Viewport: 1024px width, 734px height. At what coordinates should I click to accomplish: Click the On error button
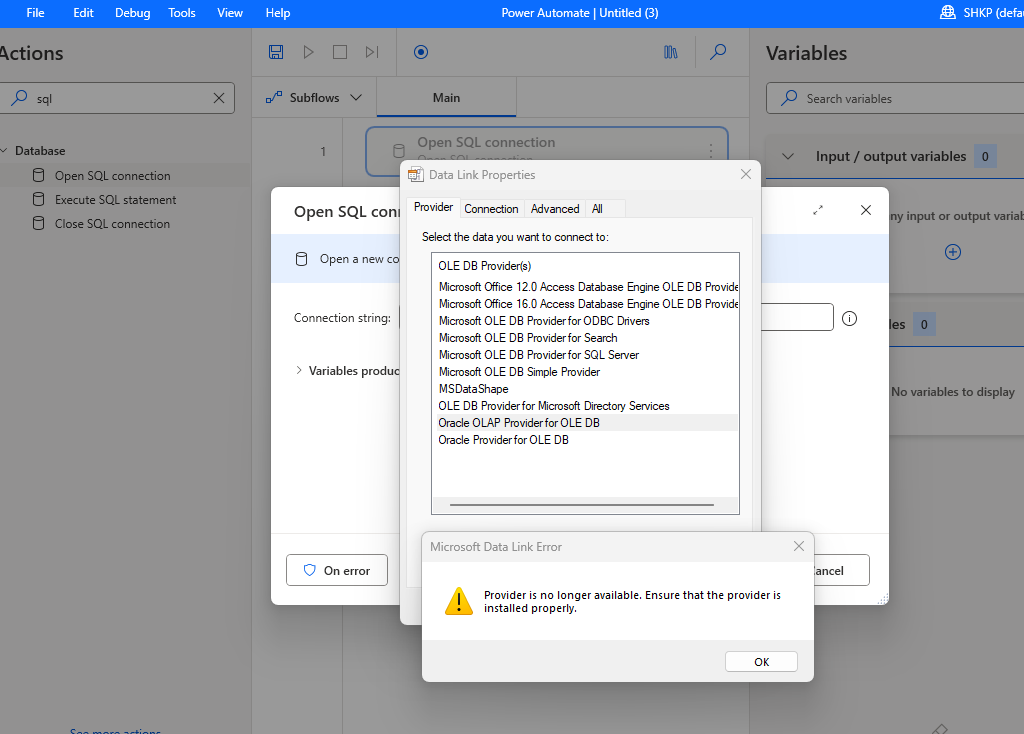(x=337, y=571)
